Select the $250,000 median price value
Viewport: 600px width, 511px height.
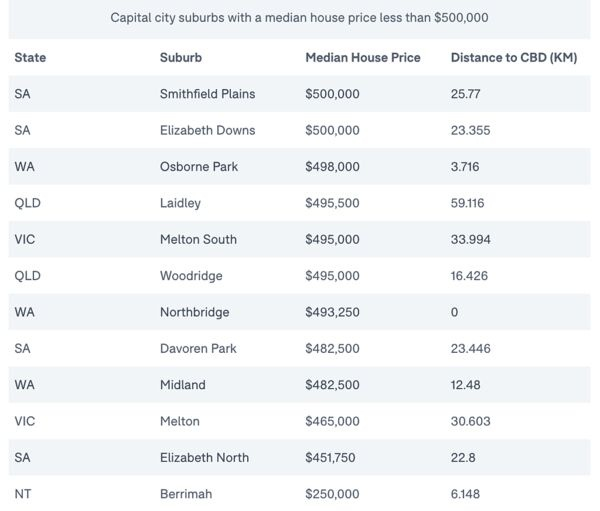[332, 494]
